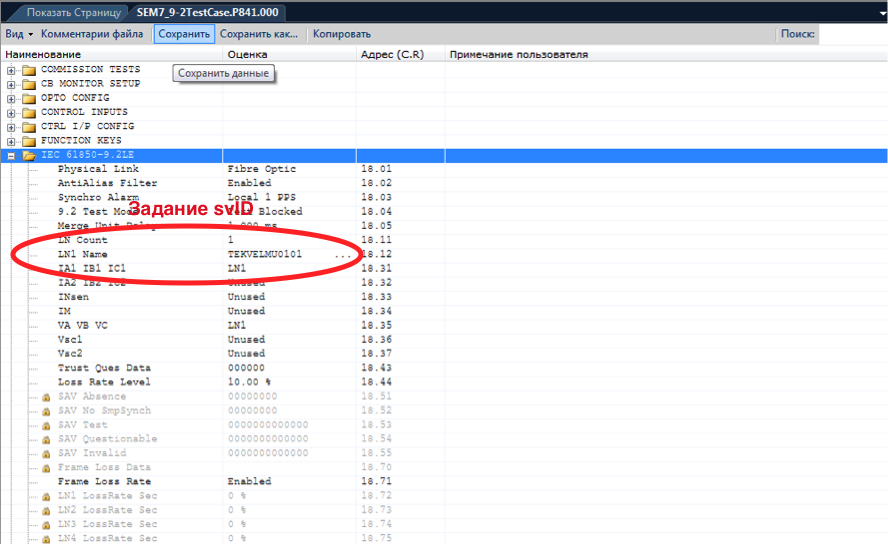888x544 pixels.
Task: Click the COMMISSION TESTS folder icon
Action: pos(28,70)
